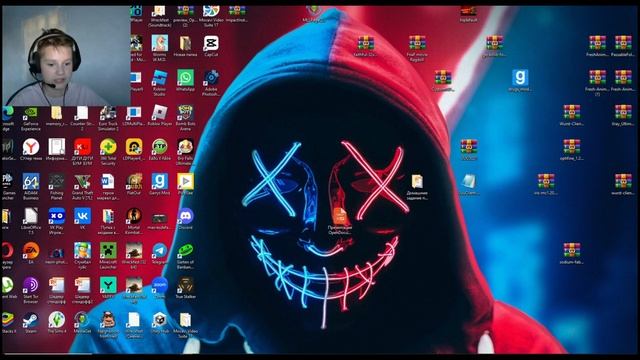Open the Discord shortcut
The height and width of the screenshot is (360, 640).
point(185,216)
